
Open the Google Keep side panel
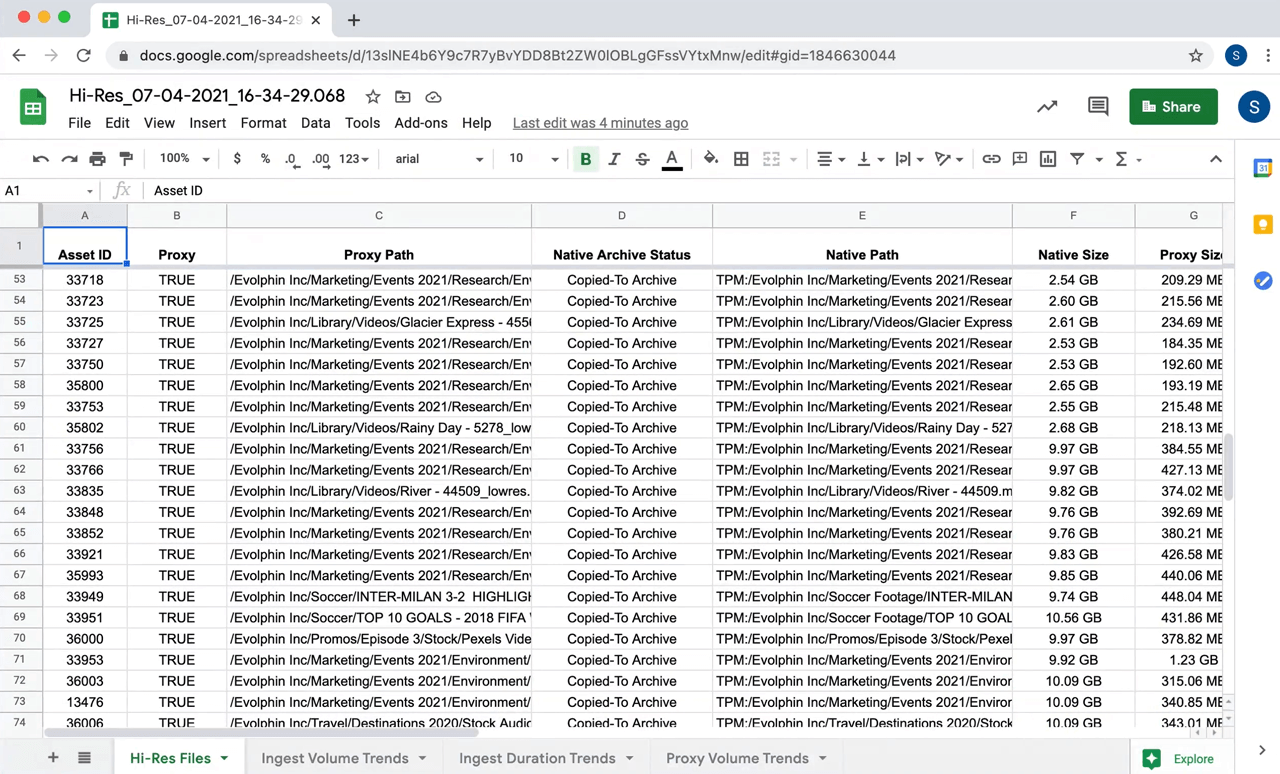[1262, 225]
